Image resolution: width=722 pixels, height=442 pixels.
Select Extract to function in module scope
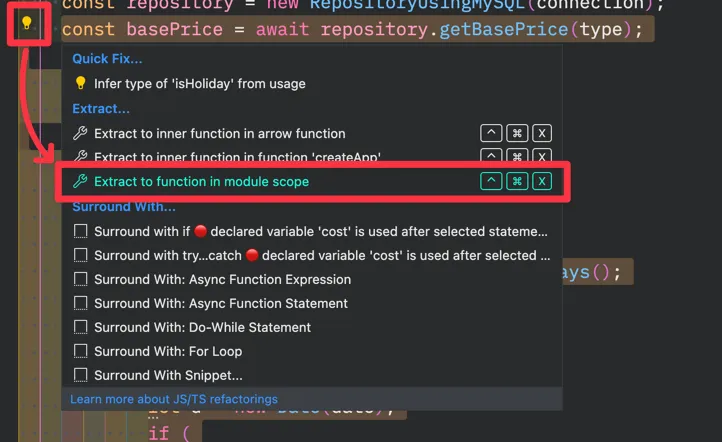click(201, 182)
